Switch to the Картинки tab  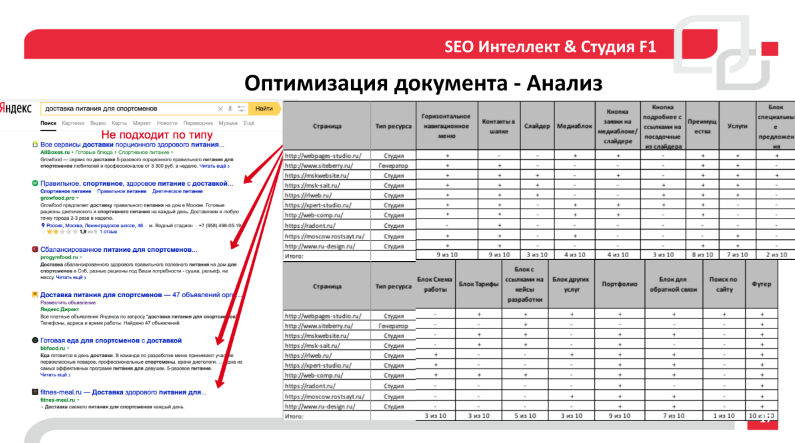pyautogui.click(x=73, y=123)
